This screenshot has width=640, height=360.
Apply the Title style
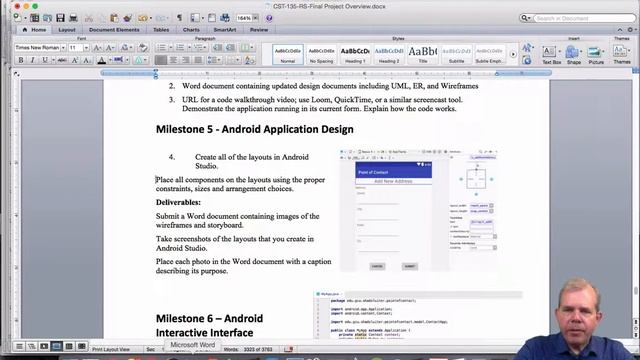pyautogui.click(x=423, y=55)
